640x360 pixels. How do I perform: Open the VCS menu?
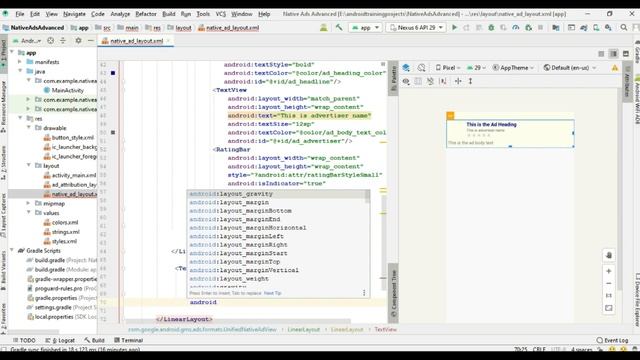coord(220,14)
